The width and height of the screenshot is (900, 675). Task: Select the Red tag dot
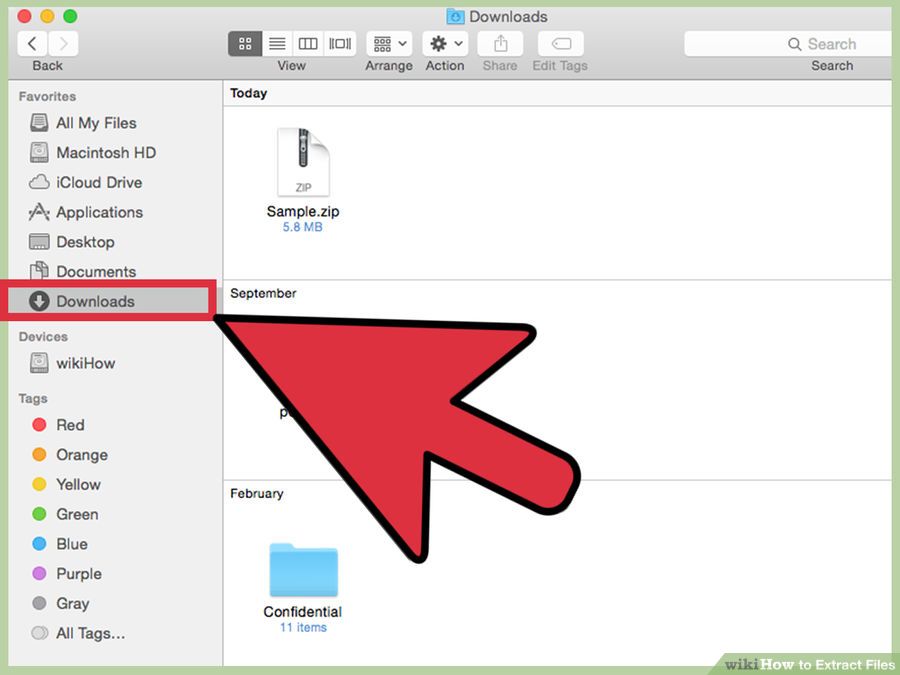click(x=39, y=425)
